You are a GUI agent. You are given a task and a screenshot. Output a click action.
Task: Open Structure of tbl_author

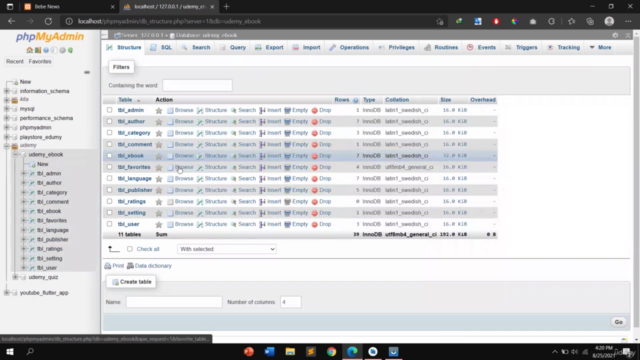pyautogui.click(x=212, y=122)
